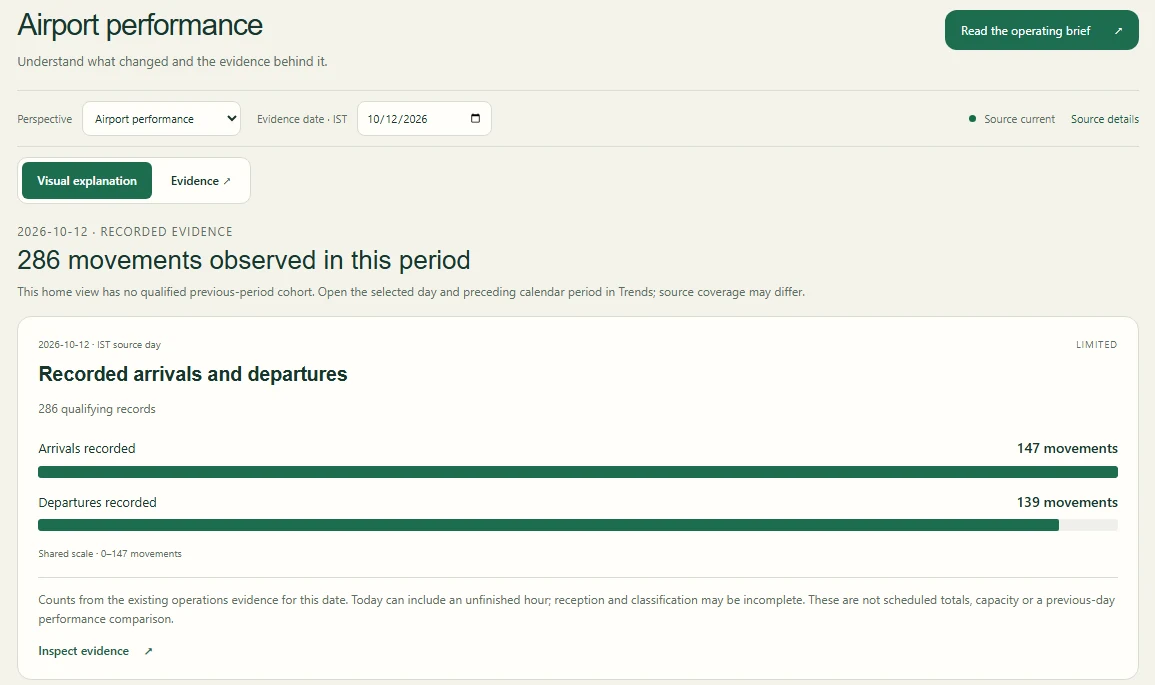Click the LIMITED badge on the card

pyautogui.click(x=1096, y=345)
